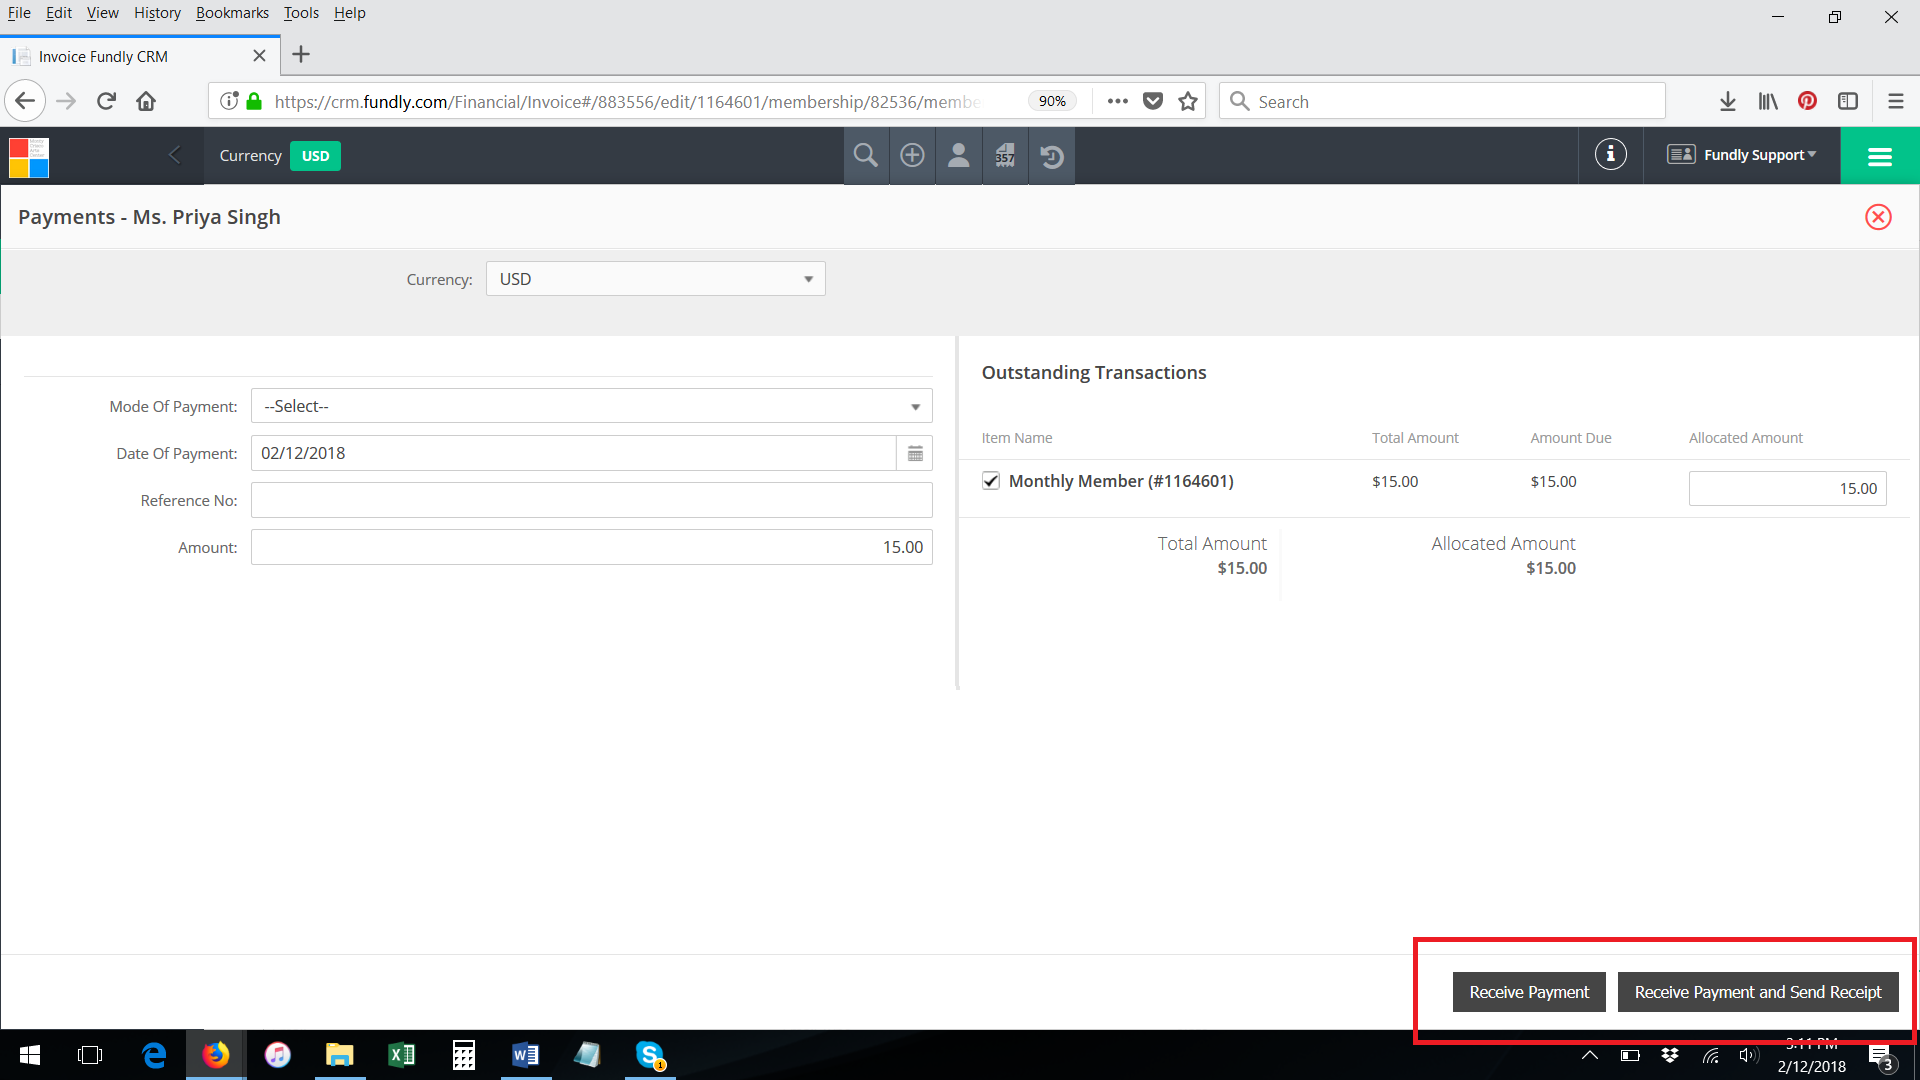Click the Date Of Payment field
The height and width of the screenshot is (1080, 1920).
pyautogui.click(x=574, y=454)
